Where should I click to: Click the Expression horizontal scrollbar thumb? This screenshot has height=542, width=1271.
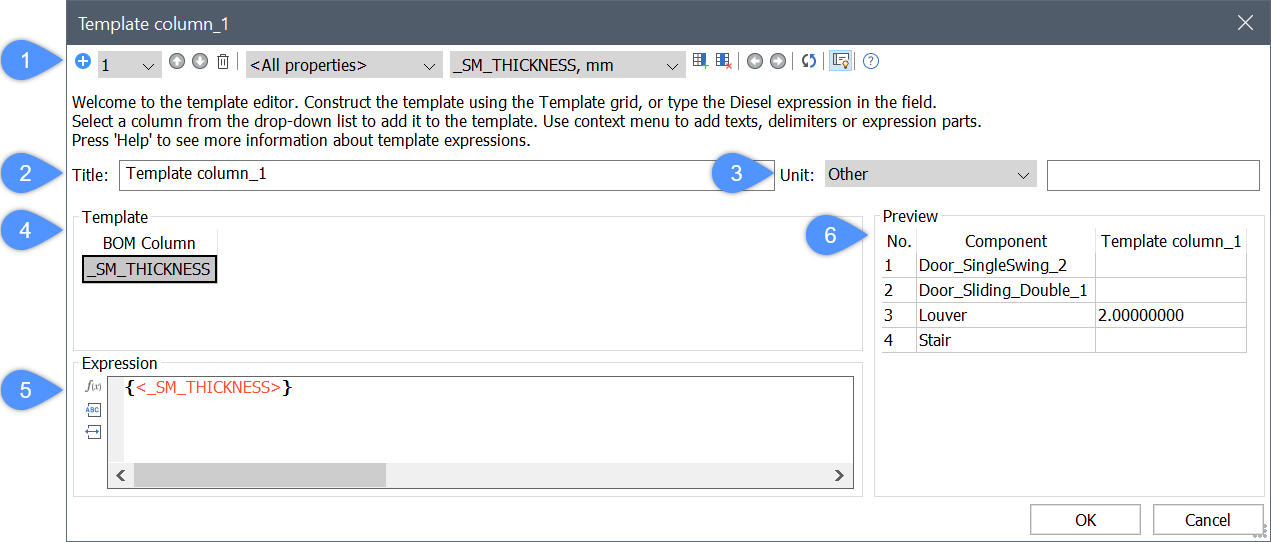pos(259,475)
